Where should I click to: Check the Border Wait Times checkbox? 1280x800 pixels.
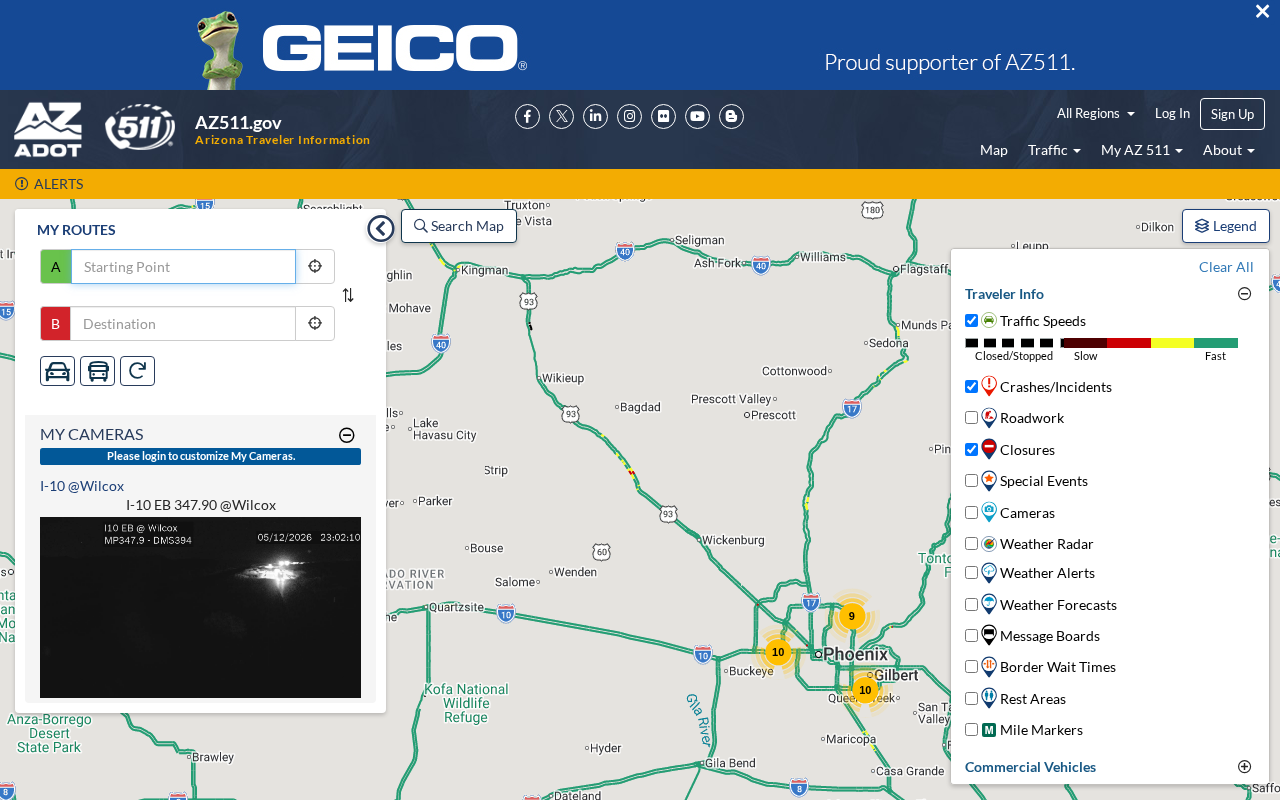pyautogui.click(x=971, y=667)
